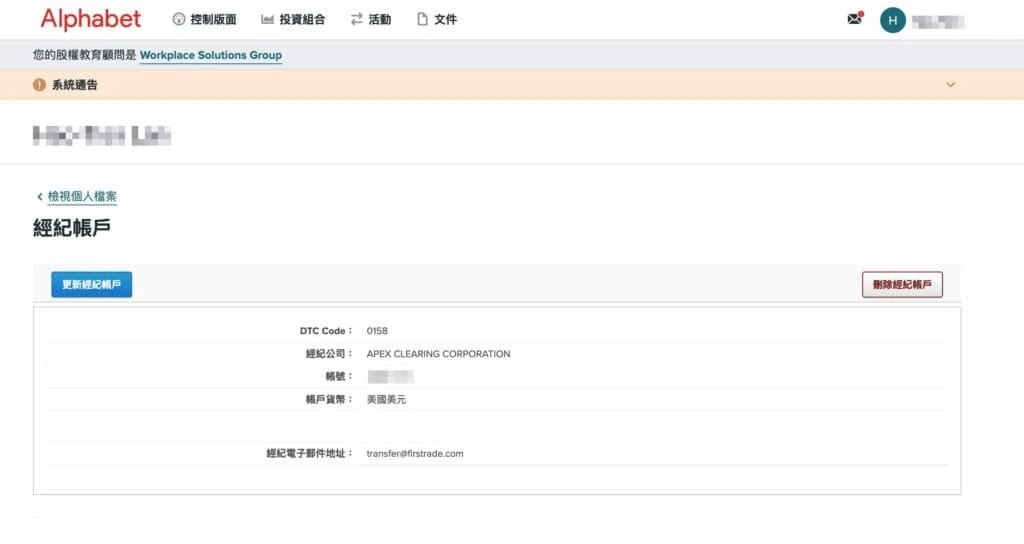Click the document page icon

[423, 20]
